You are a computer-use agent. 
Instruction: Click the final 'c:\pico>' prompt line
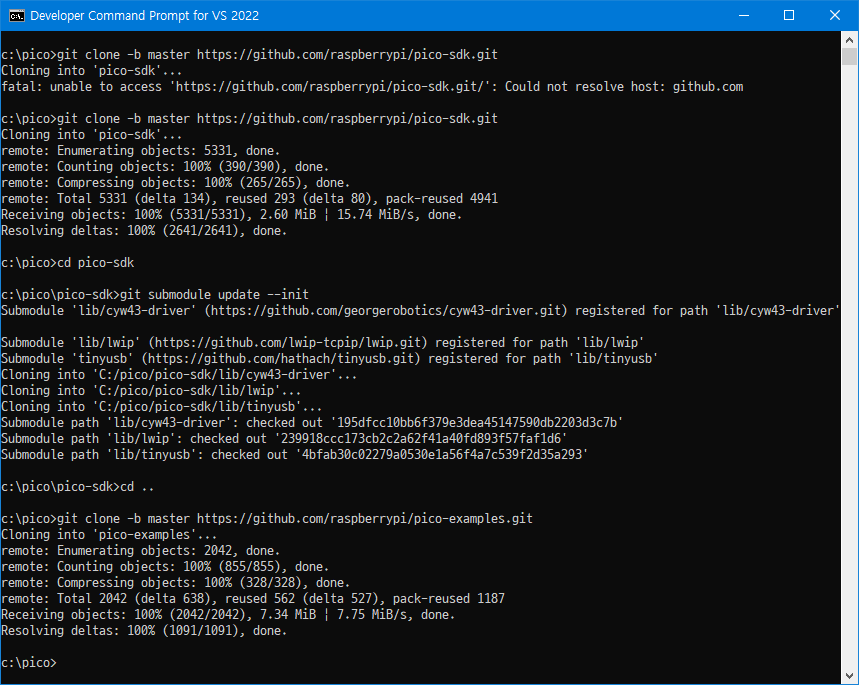29,663
